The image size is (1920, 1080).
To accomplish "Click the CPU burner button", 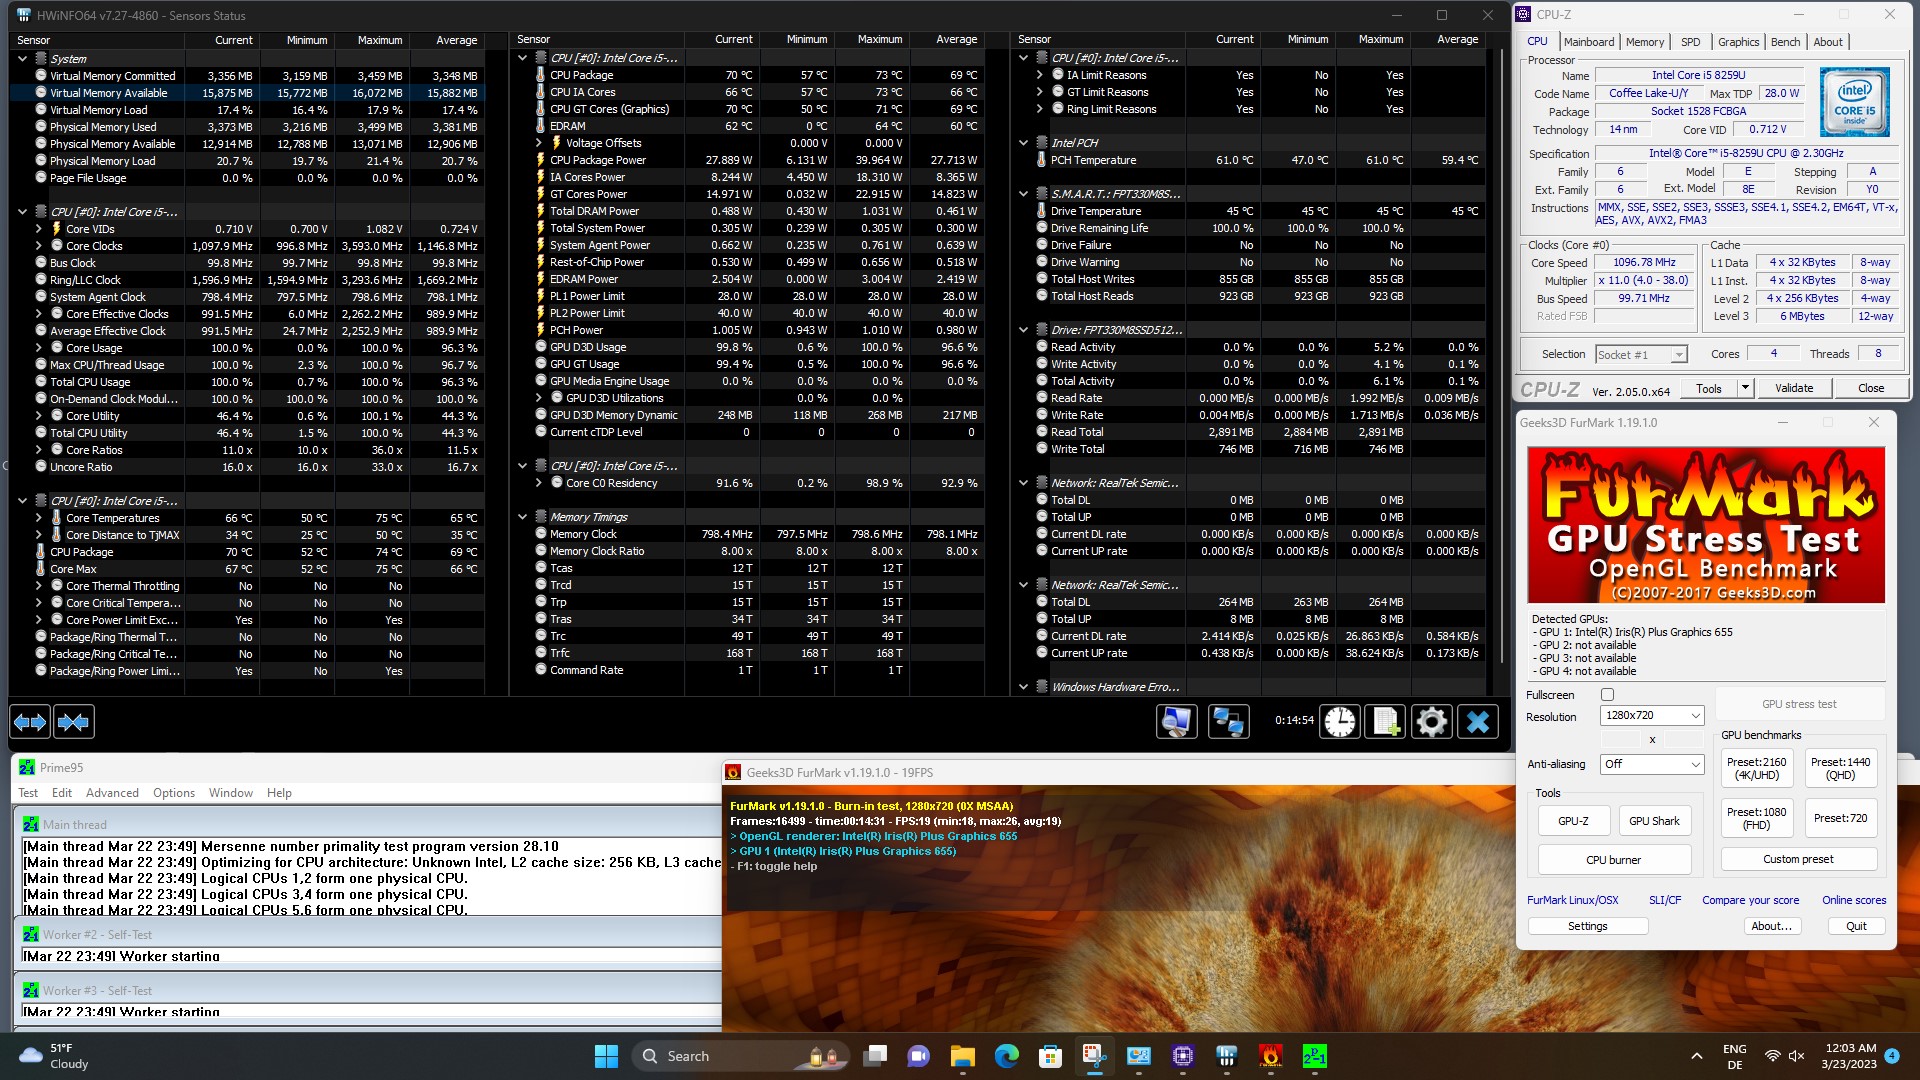I will click(x=1613, y=860).
